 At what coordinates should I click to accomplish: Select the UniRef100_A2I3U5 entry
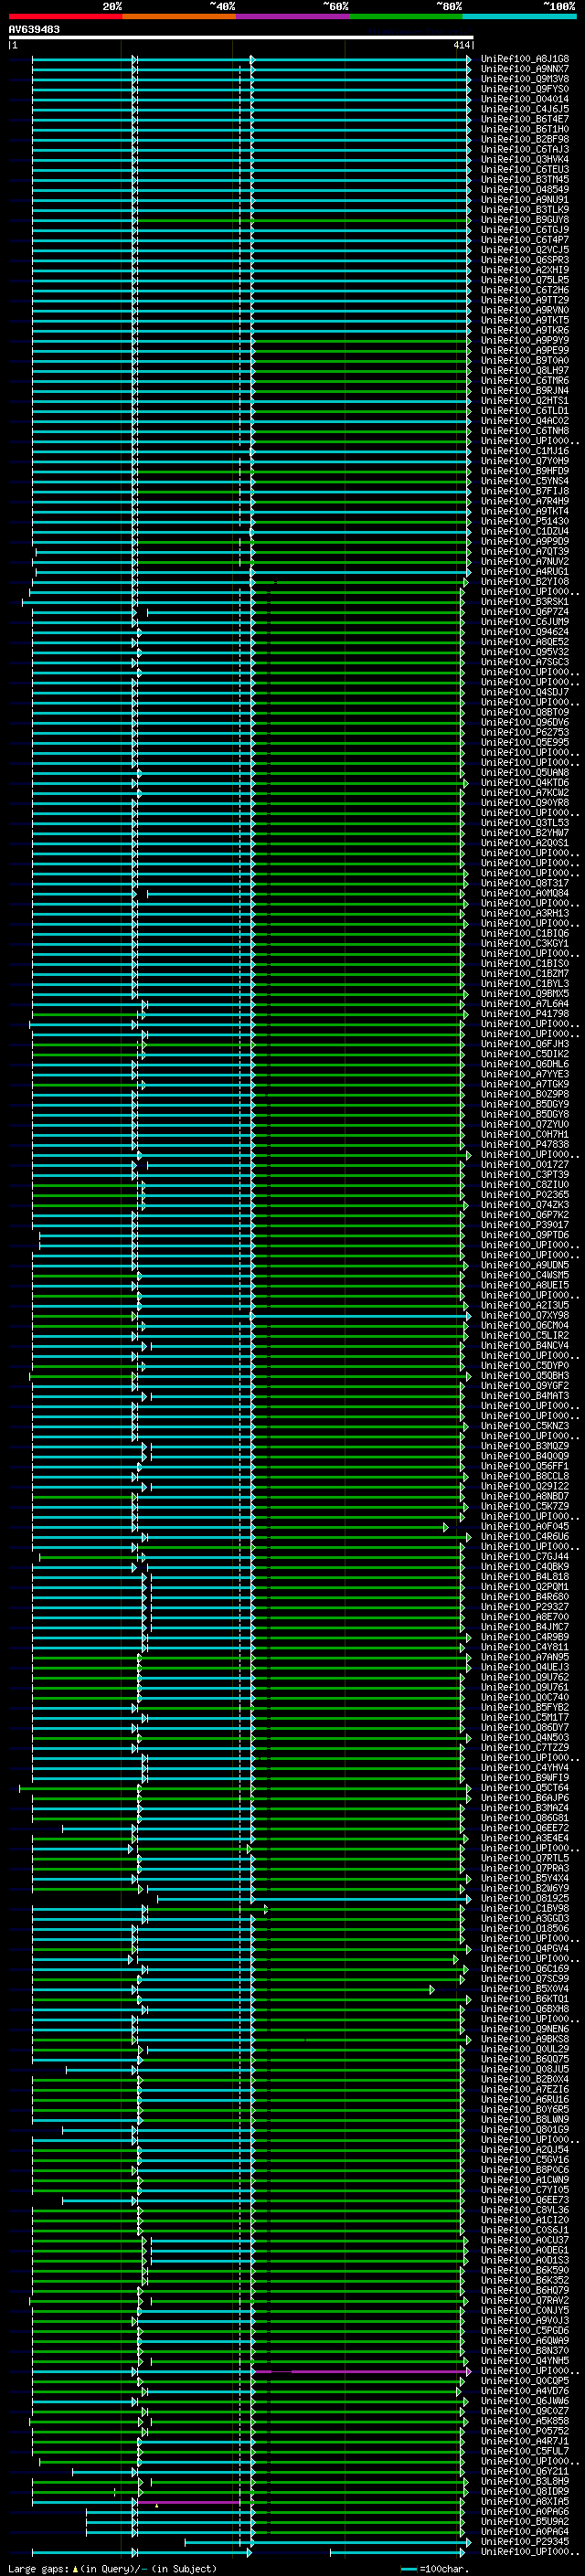(x=525, y=1305)
